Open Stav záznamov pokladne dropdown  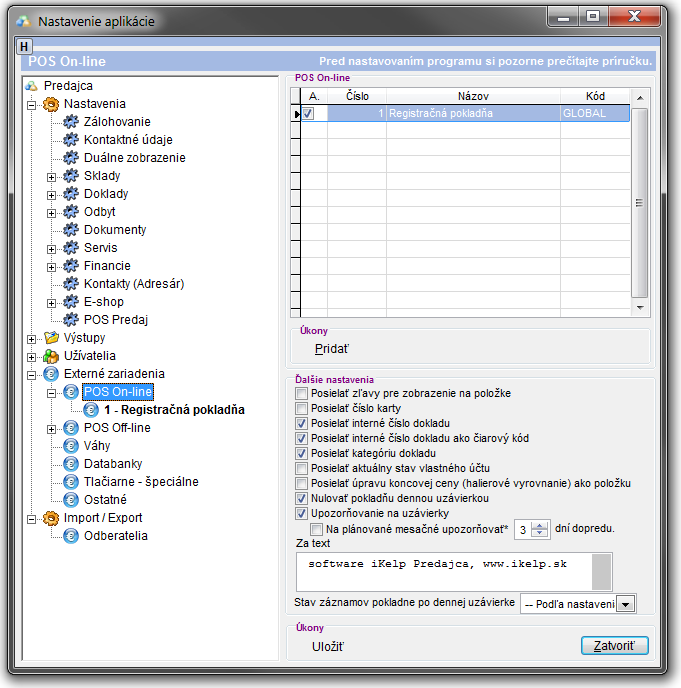pos(626,604)
